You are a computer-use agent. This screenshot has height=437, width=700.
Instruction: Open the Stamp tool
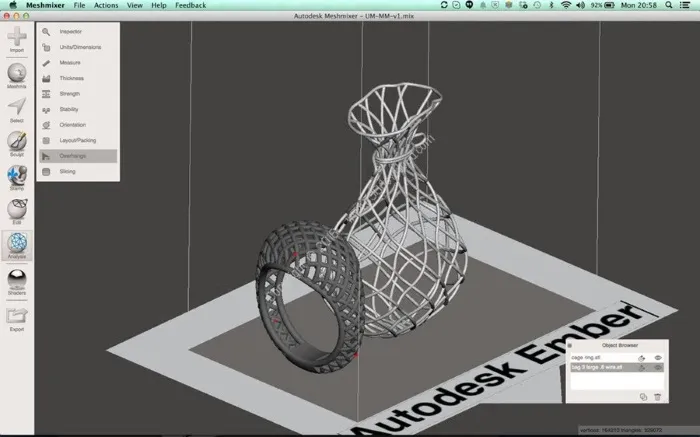point(17,178)
